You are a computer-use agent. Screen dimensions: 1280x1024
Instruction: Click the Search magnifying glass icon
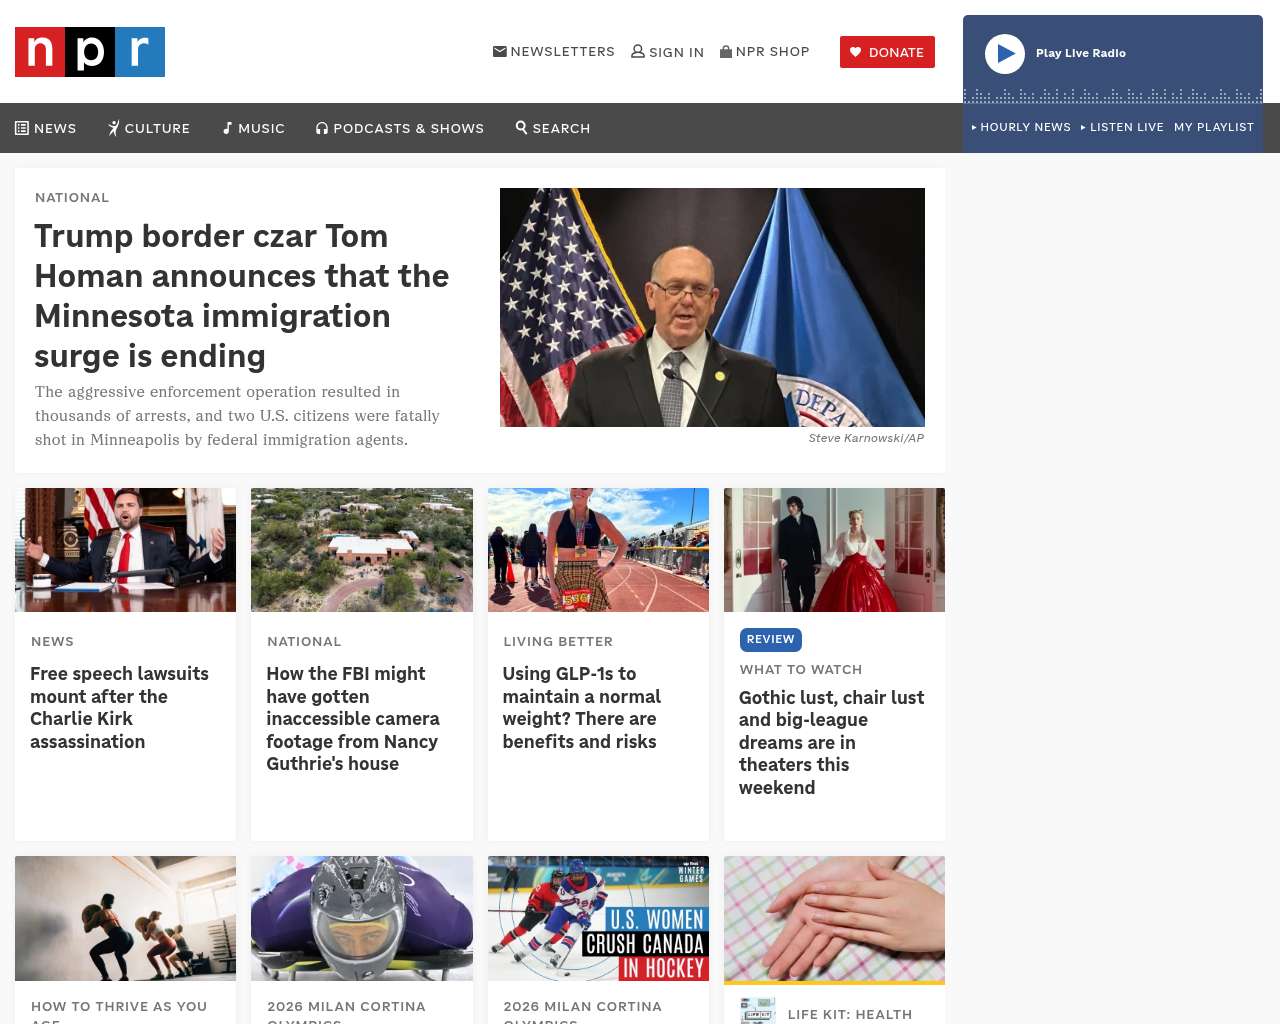click(521, 127)
